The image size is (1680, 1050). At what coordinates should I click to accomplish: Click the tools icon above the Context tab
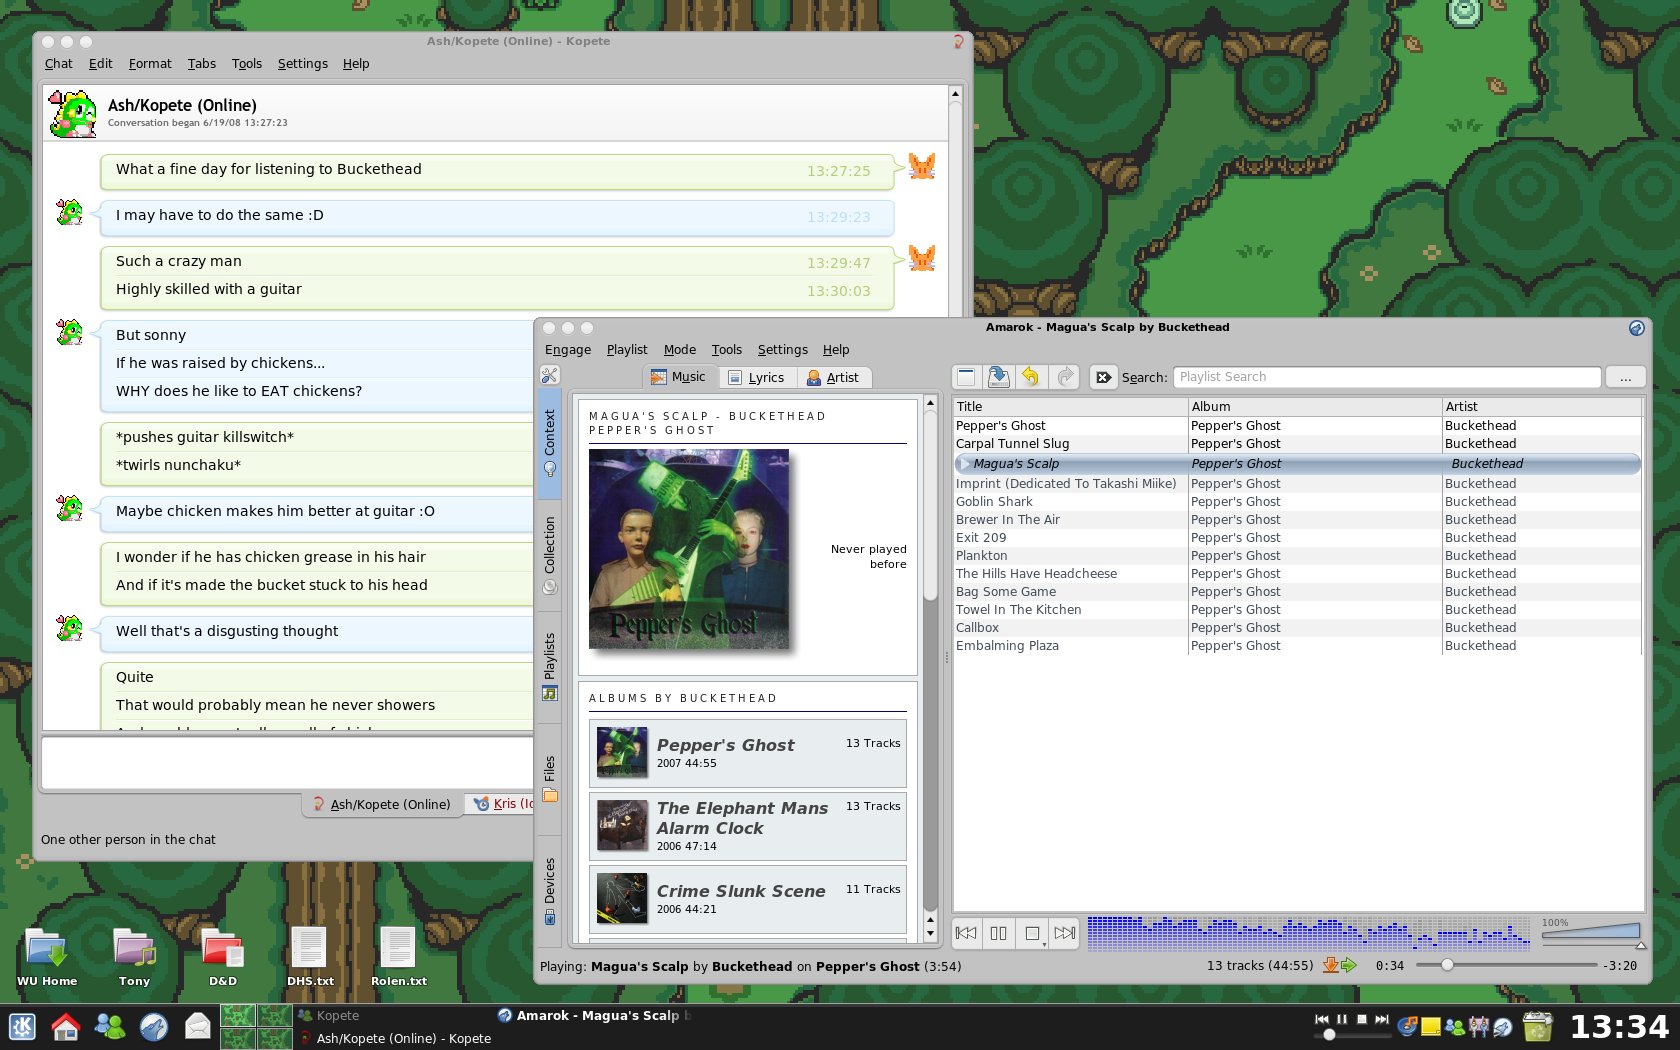click(x=549, y=375)
